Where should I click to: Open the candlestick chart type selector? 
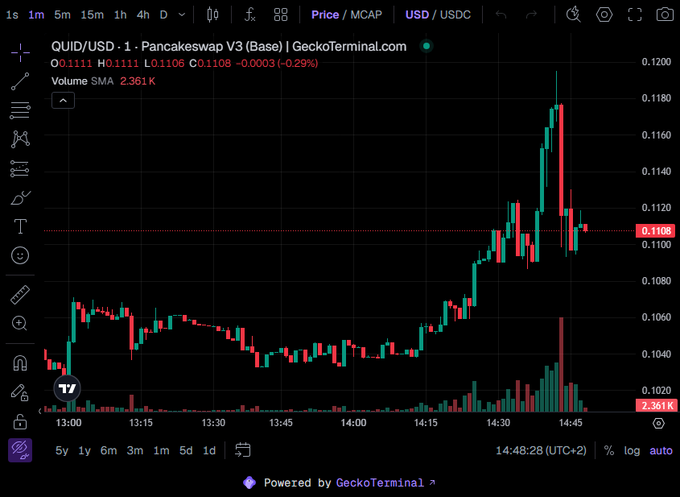212,15
